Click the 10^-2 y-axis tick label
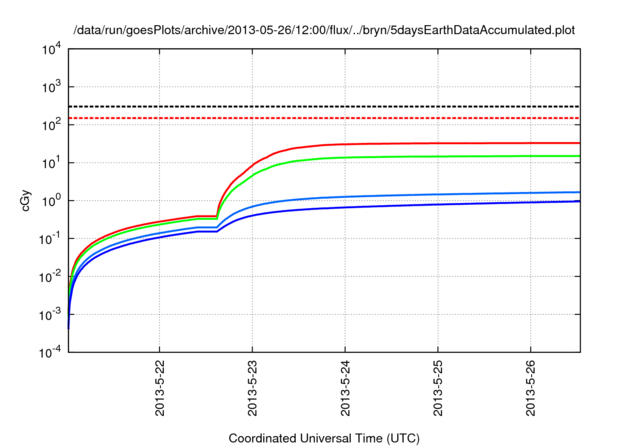The width and height of the screenshot is (640, 448). 51,277
